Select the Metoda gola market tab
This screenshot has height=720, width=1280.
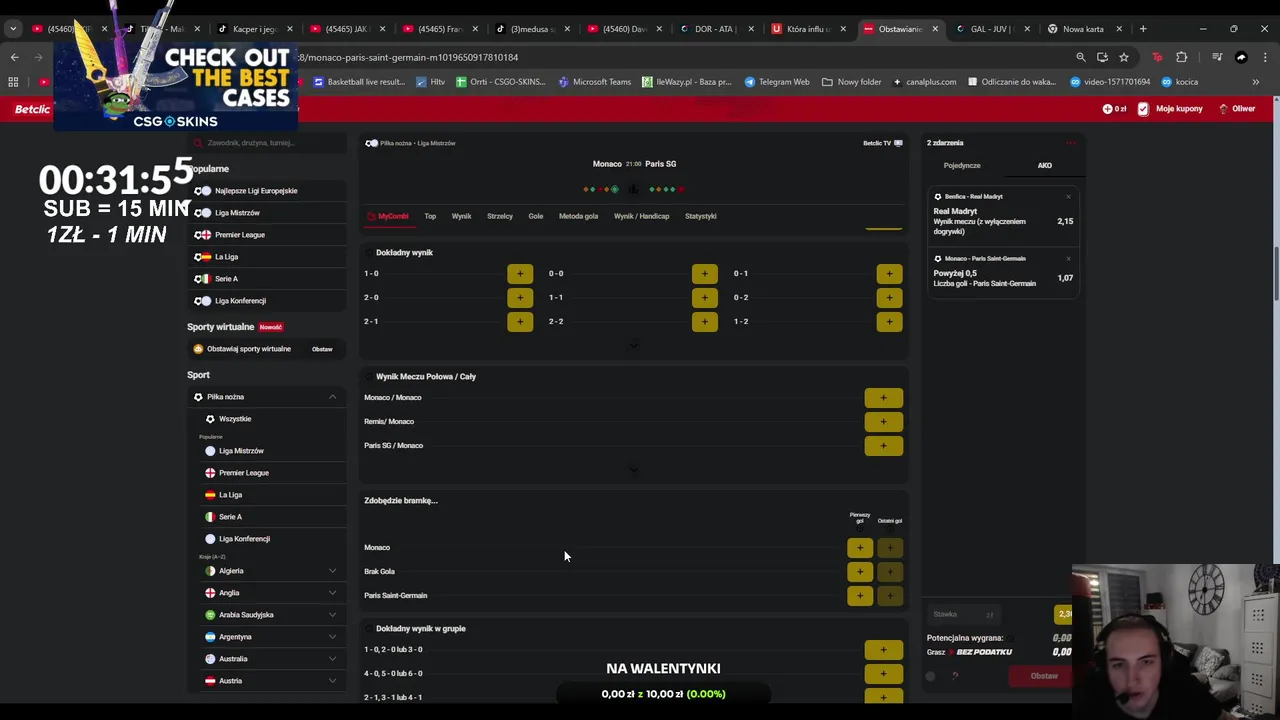pyautogui.click(x=578, y=216)
